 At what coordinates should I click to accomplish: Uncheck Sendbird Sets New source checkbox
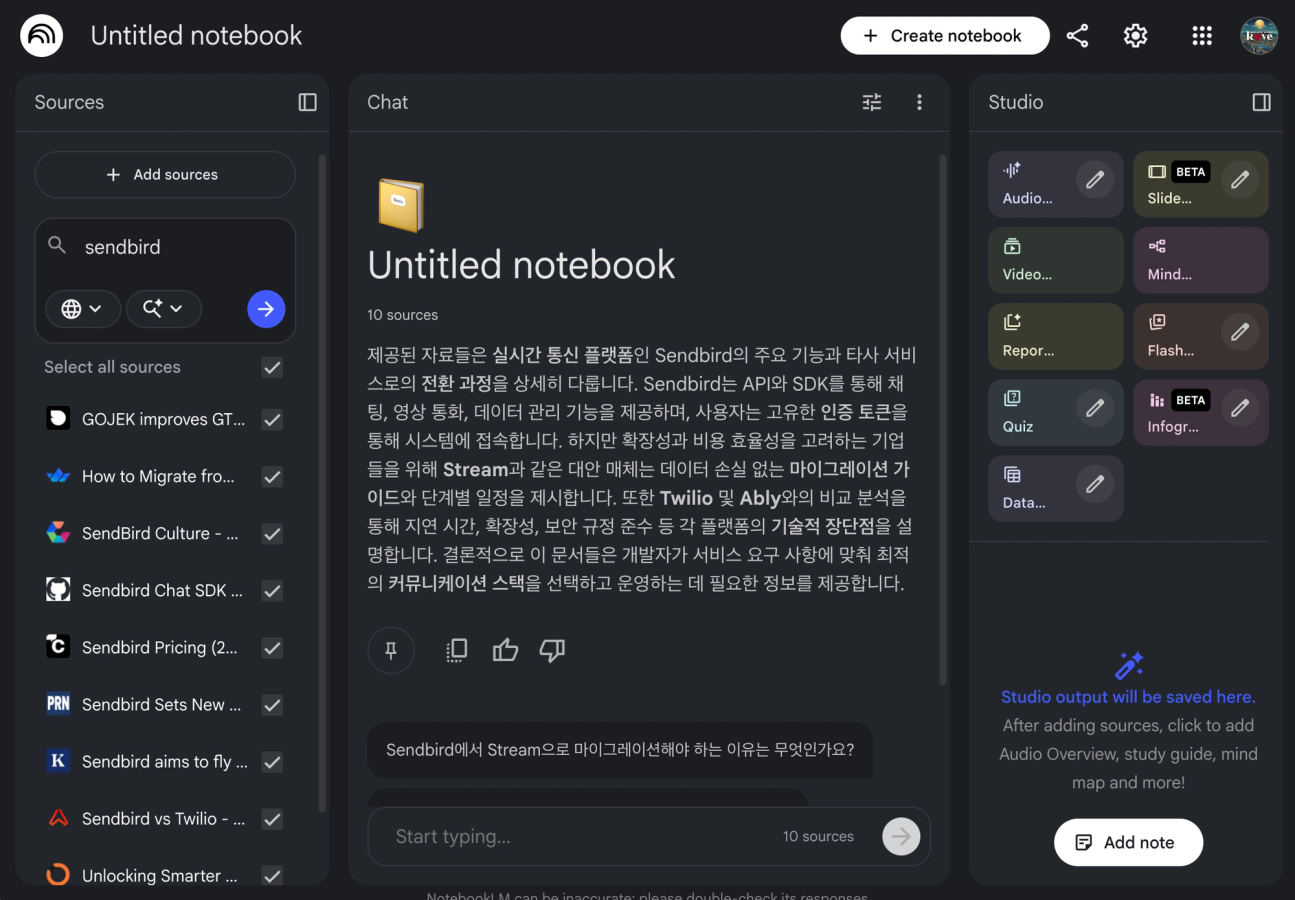(272, 705)
